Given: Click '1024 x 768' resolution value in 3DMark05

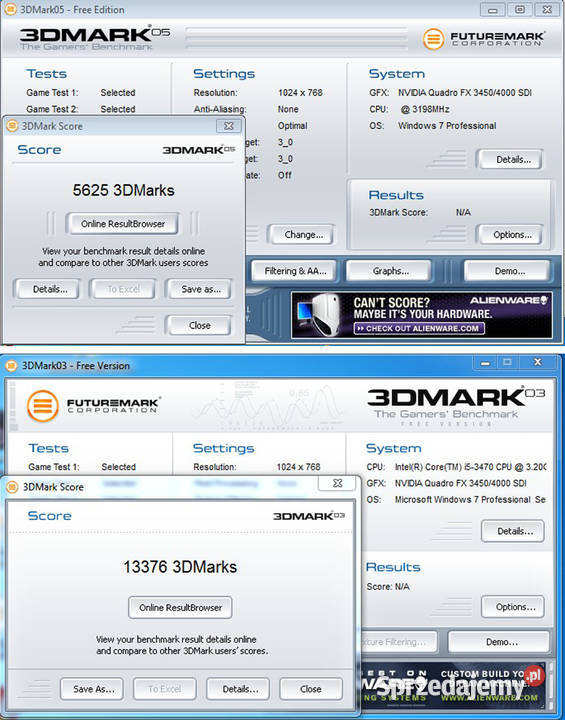Looking at the screenshot, I should coord(300,93).
